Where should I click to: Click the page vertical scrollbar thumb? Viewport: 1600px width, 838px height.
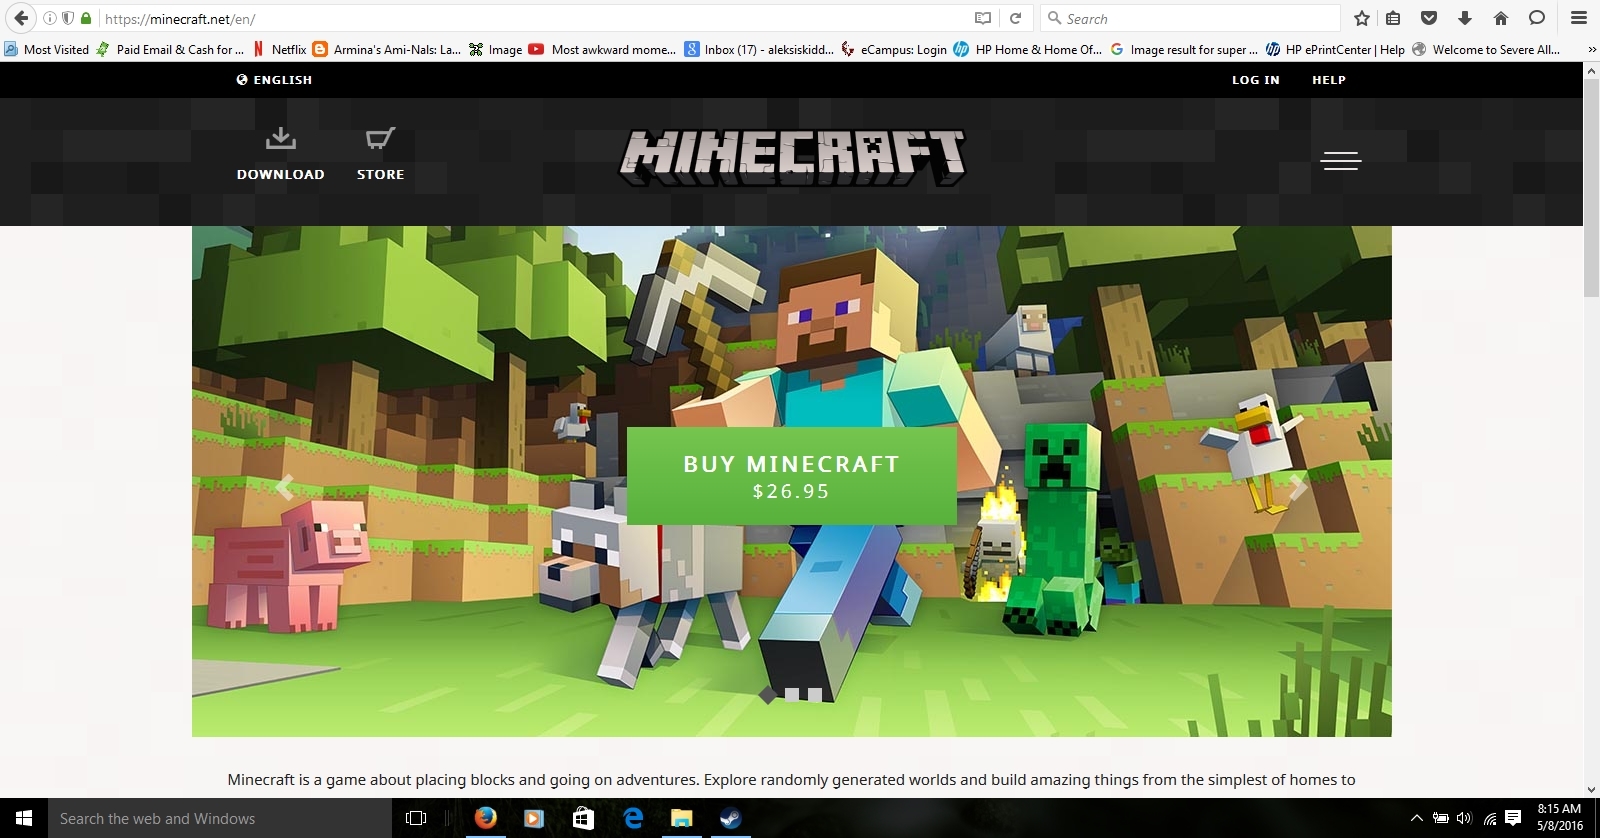pyautogui.click(x=1591, y=188)
